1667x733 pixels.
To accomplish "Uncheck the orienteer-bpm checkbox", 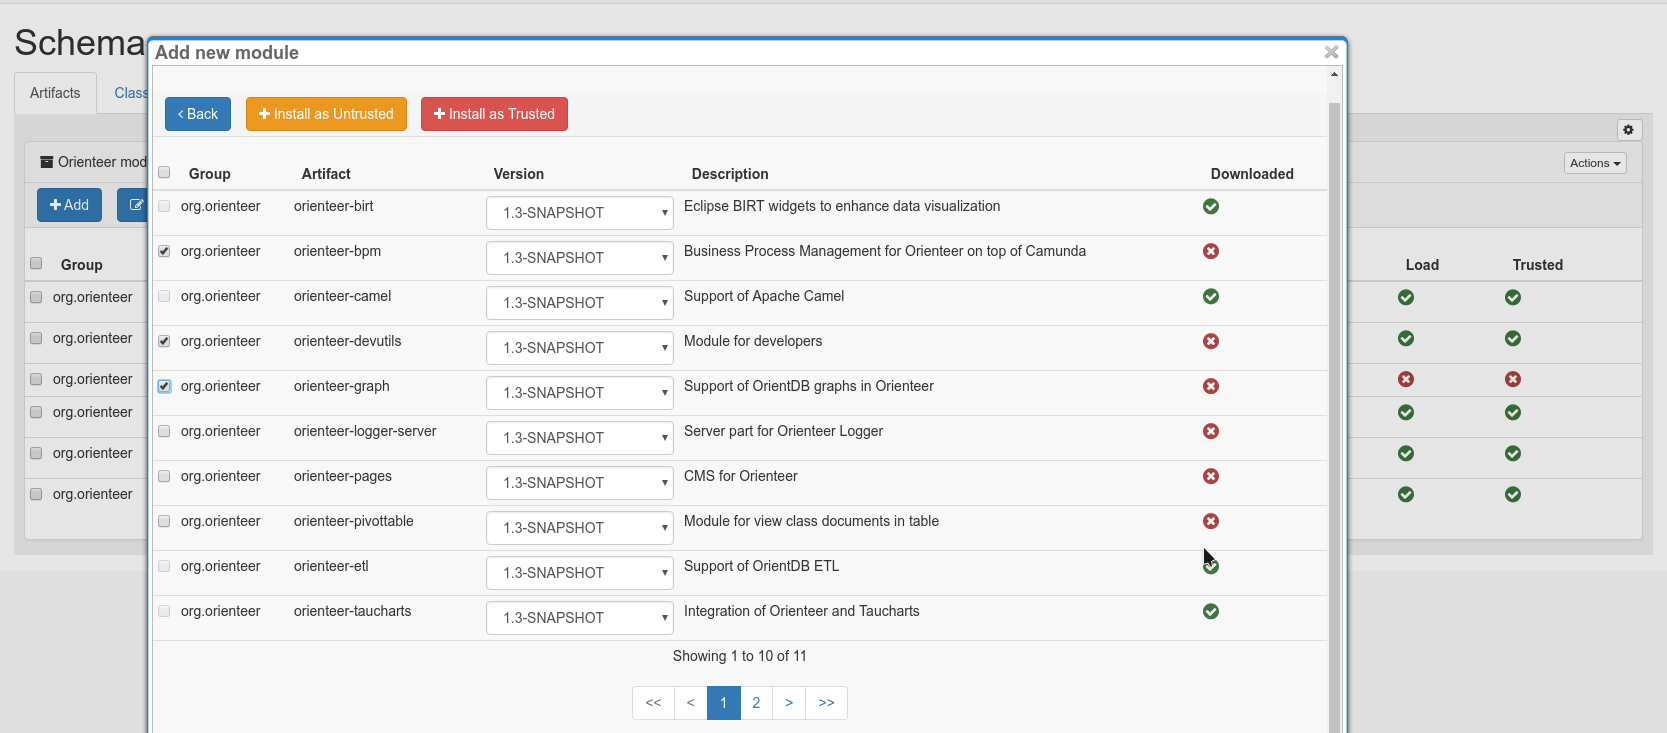I will click(x=164, y=251).
